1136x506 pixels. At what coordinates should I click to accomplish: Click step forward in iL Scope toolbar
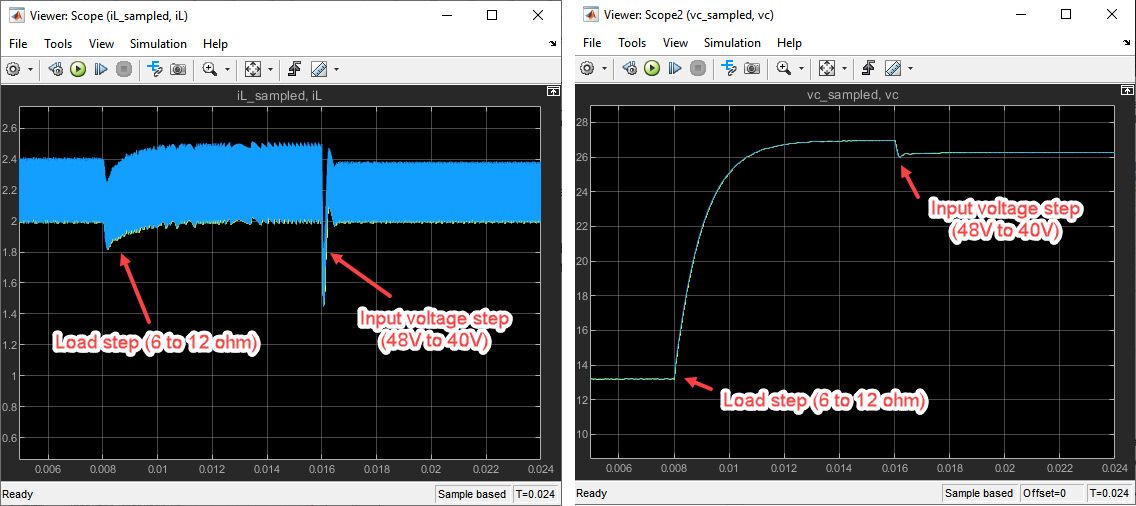(101, 70)
